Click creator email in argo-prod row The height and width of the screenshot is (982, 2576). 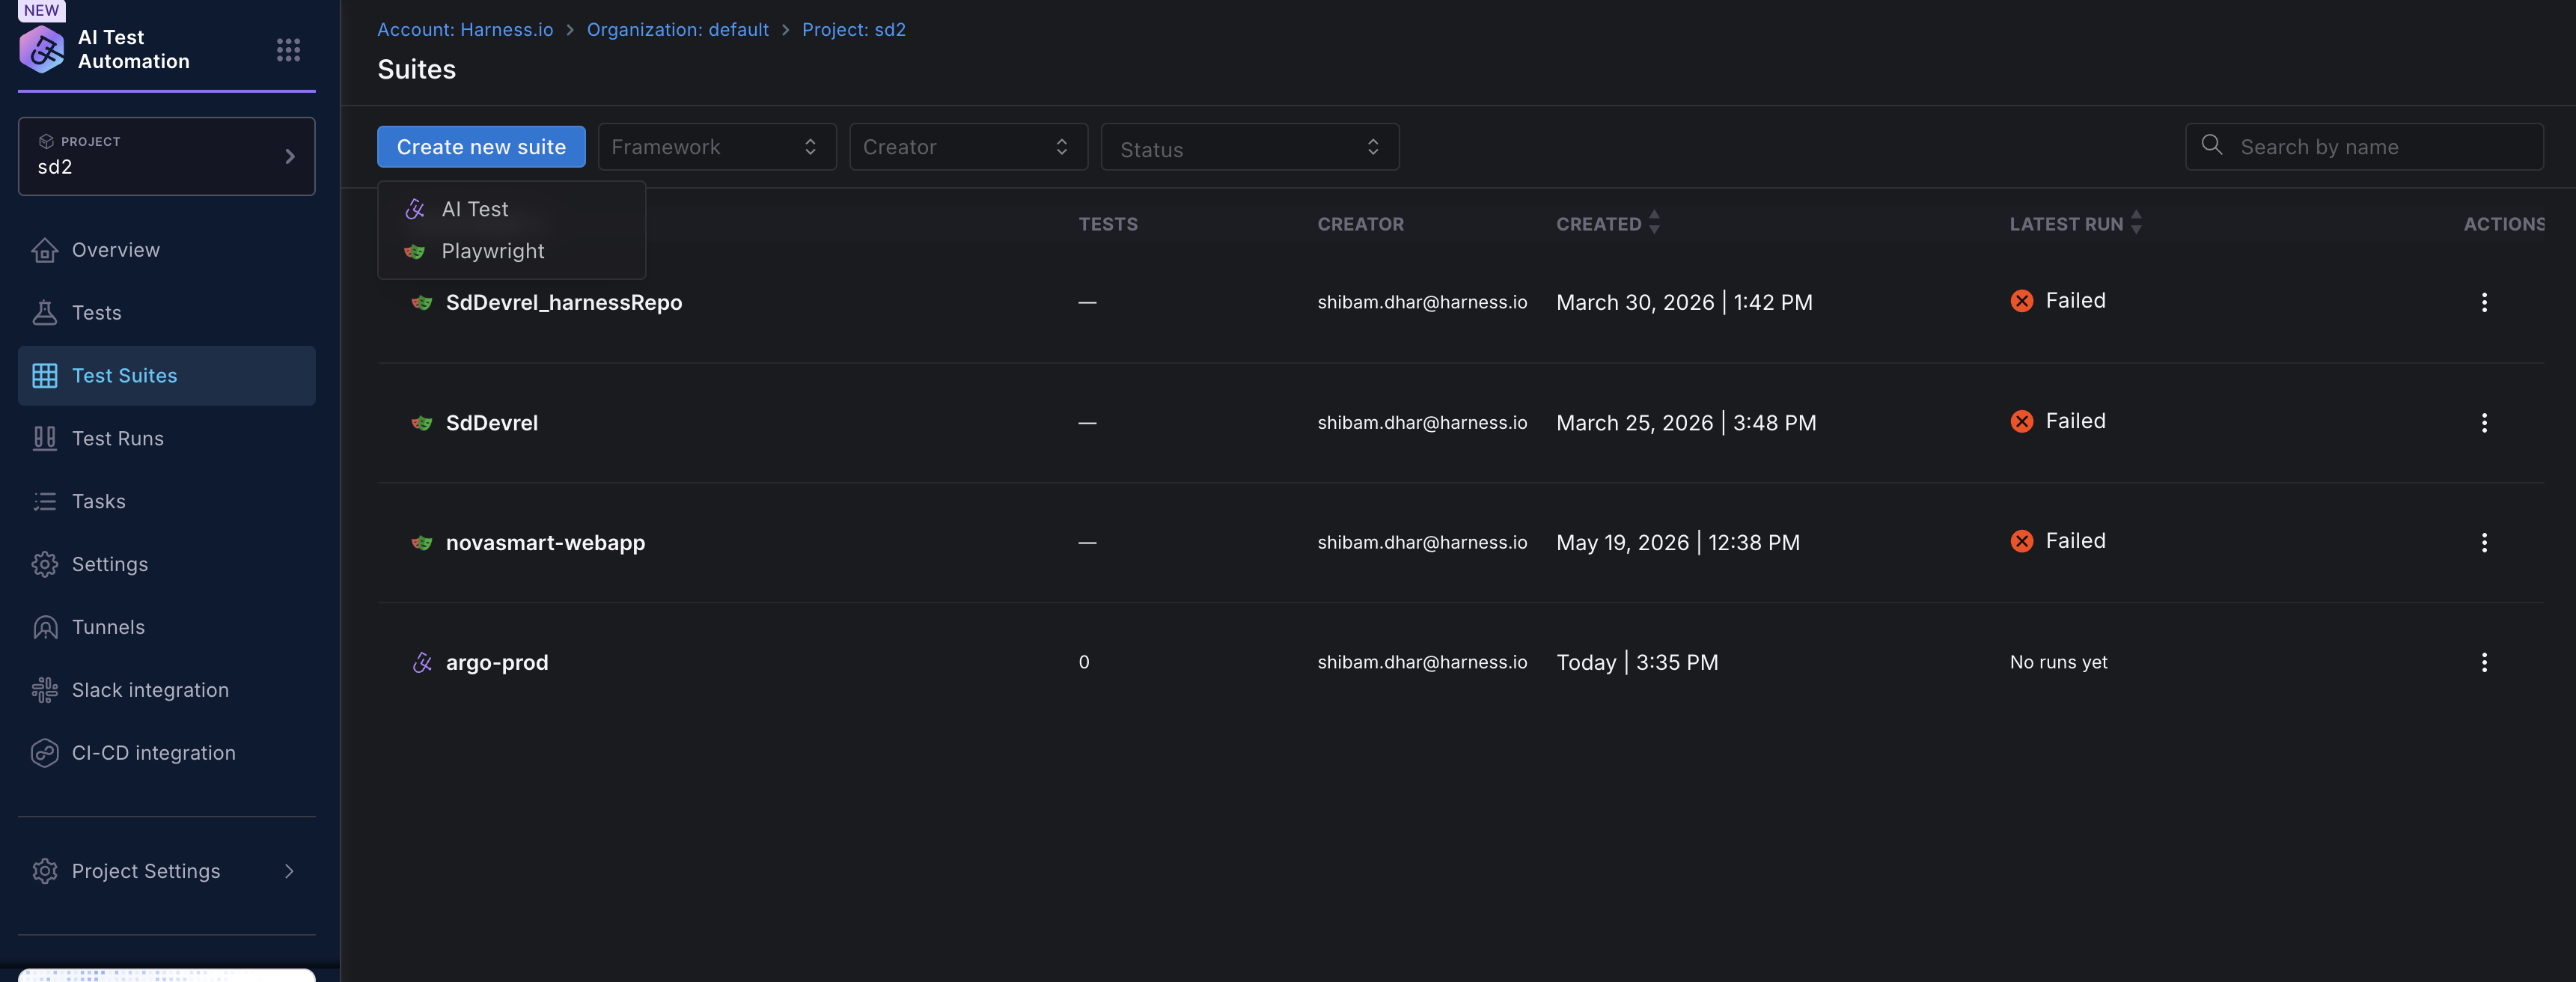pyautogui.click(x=1422, y=662)
